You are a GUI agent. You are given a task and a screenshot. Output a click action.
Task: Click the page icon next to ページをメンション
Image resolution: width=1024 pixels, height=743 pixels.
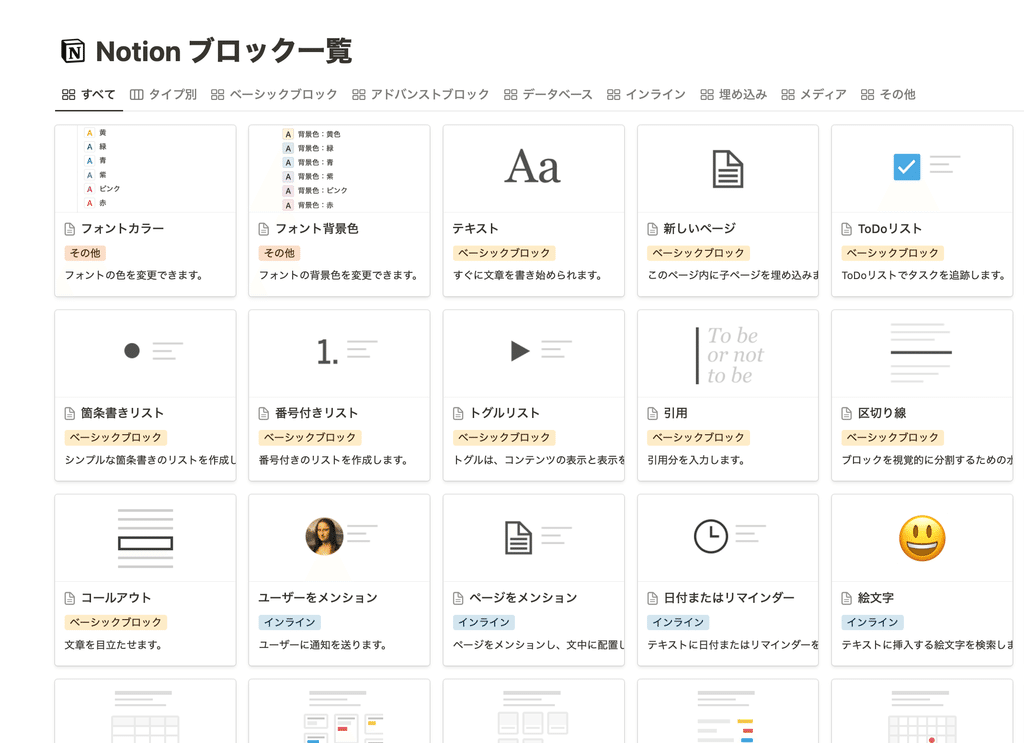458,598
